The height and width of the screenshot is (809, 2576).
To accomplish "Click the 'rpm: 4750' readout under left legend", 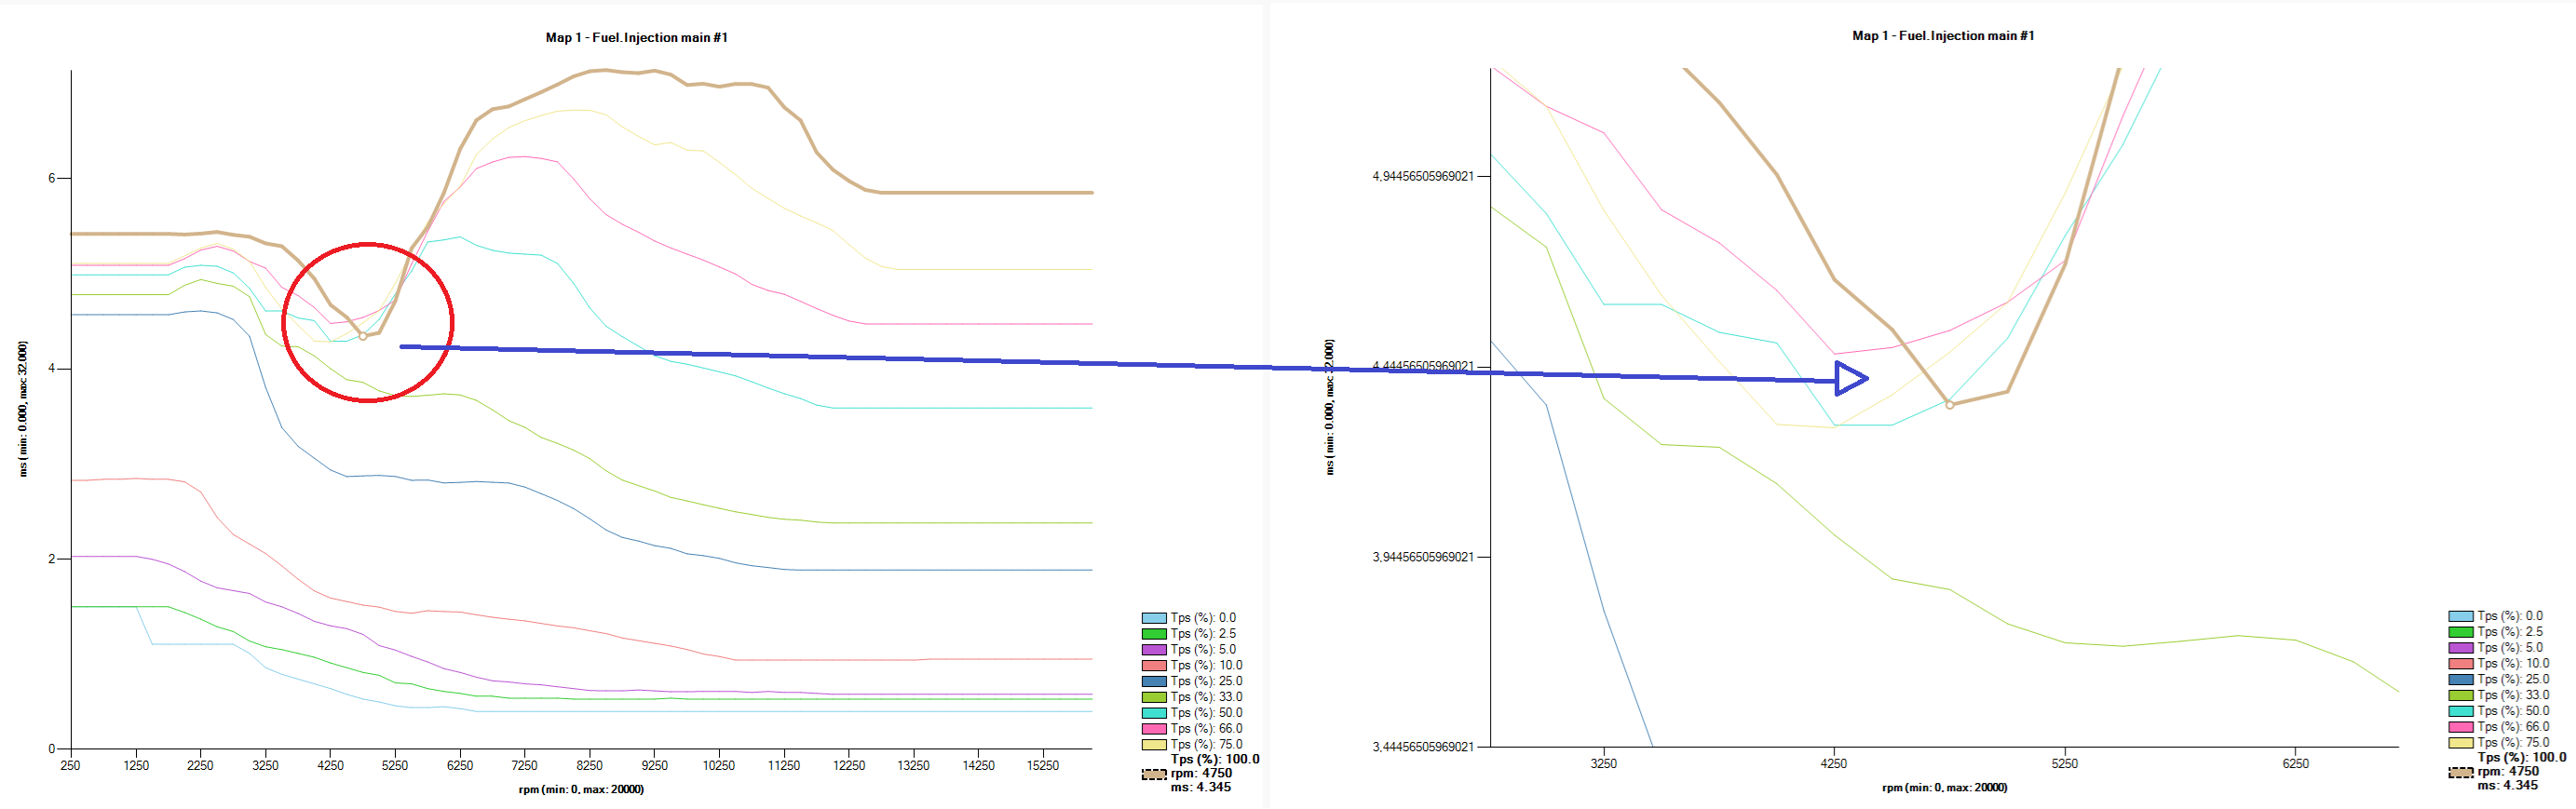I will coord(1201,774).
